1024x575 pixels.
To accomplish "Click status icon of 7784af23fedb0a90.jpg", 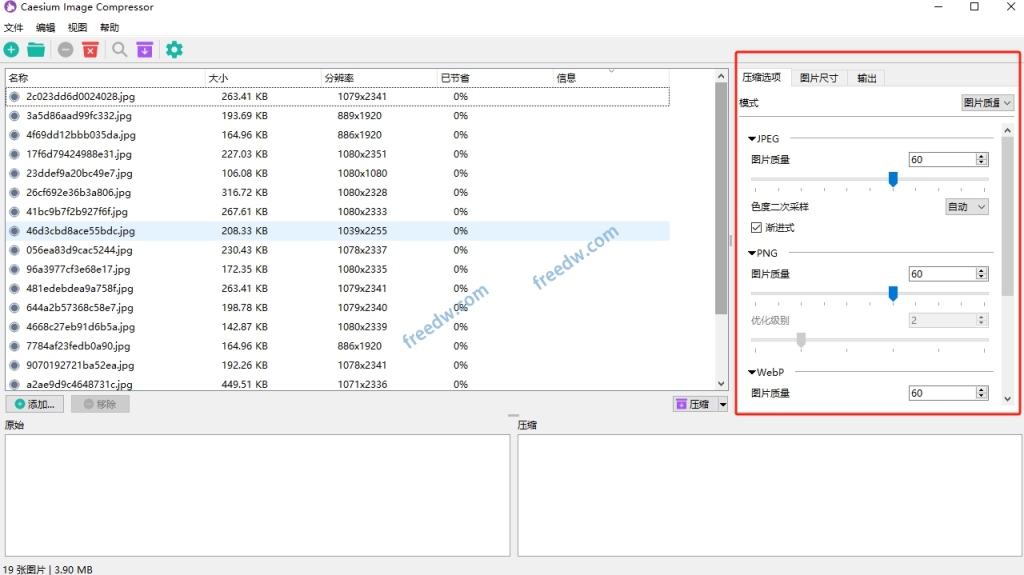I will click(x=14, y=346).
